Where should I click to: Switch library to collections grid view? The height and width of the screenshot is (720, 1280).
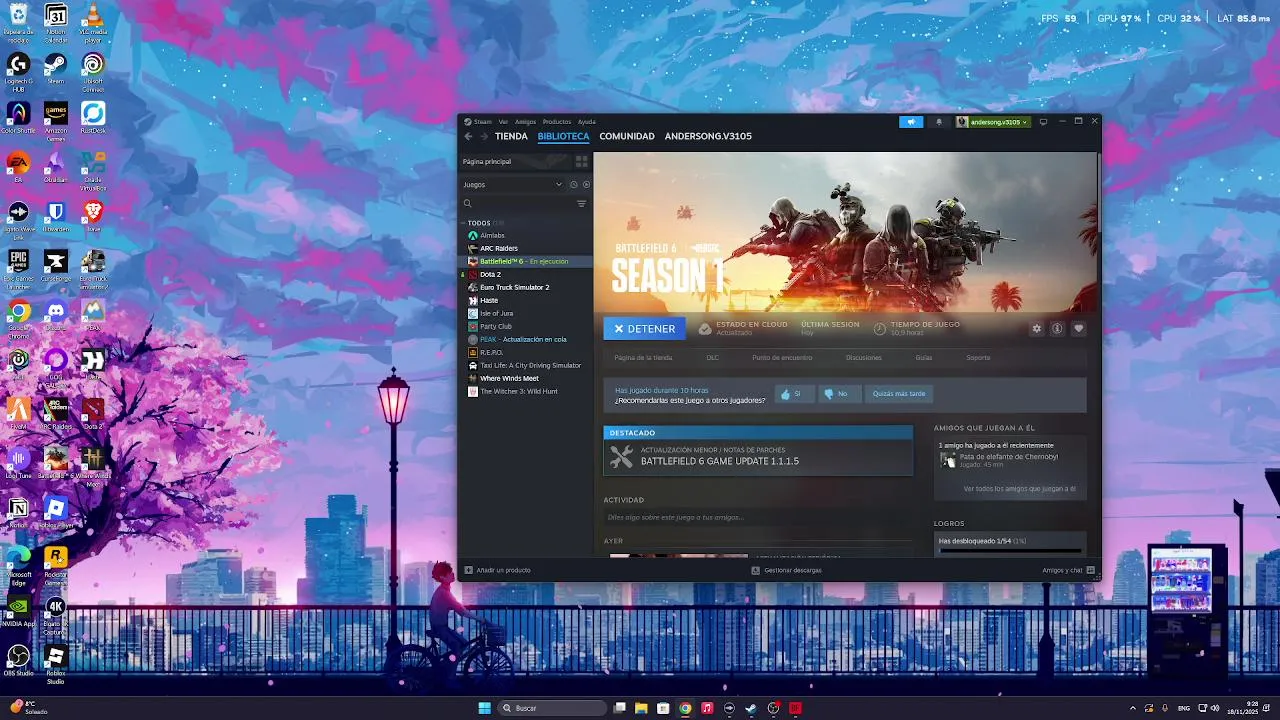[581, 161]
